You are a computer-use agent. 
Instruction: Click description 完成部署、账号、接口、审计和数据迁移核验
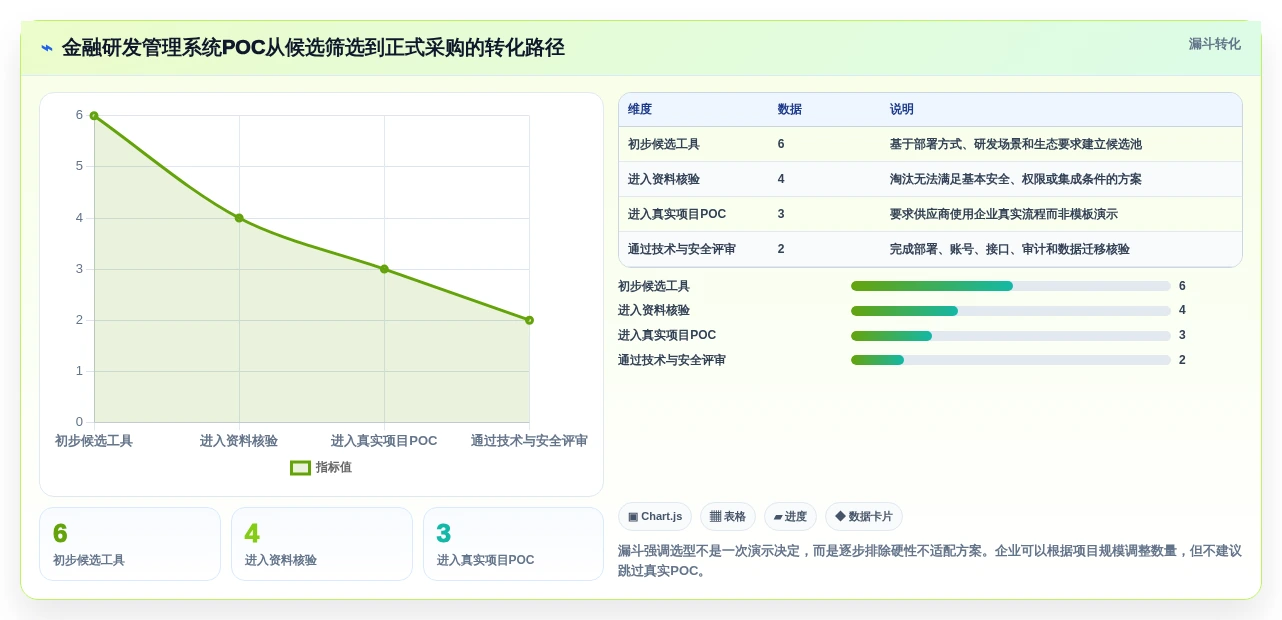pos(1010,250)
